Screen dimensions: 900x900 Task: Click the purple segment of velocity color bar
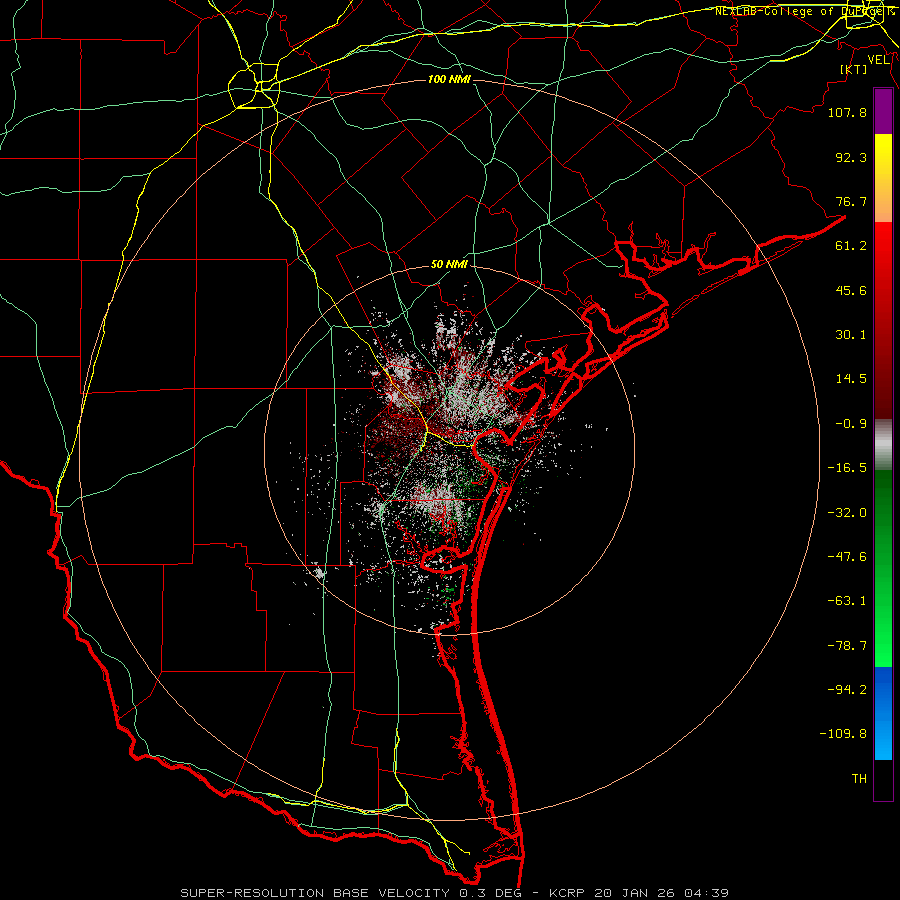coord(883,112)
